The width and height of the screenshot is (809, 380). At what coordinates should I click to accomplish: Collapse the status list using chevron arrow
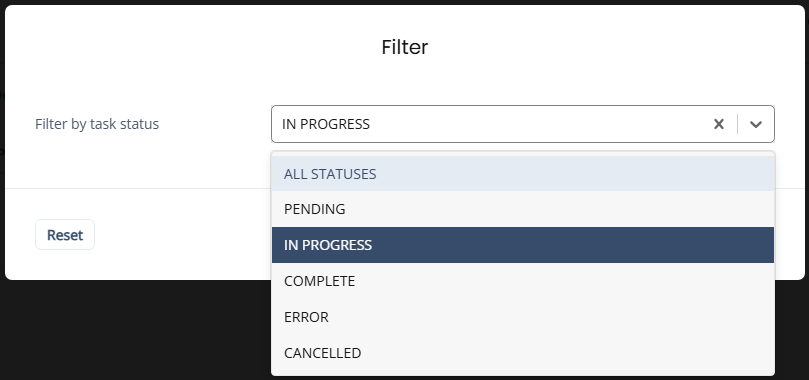756,124
